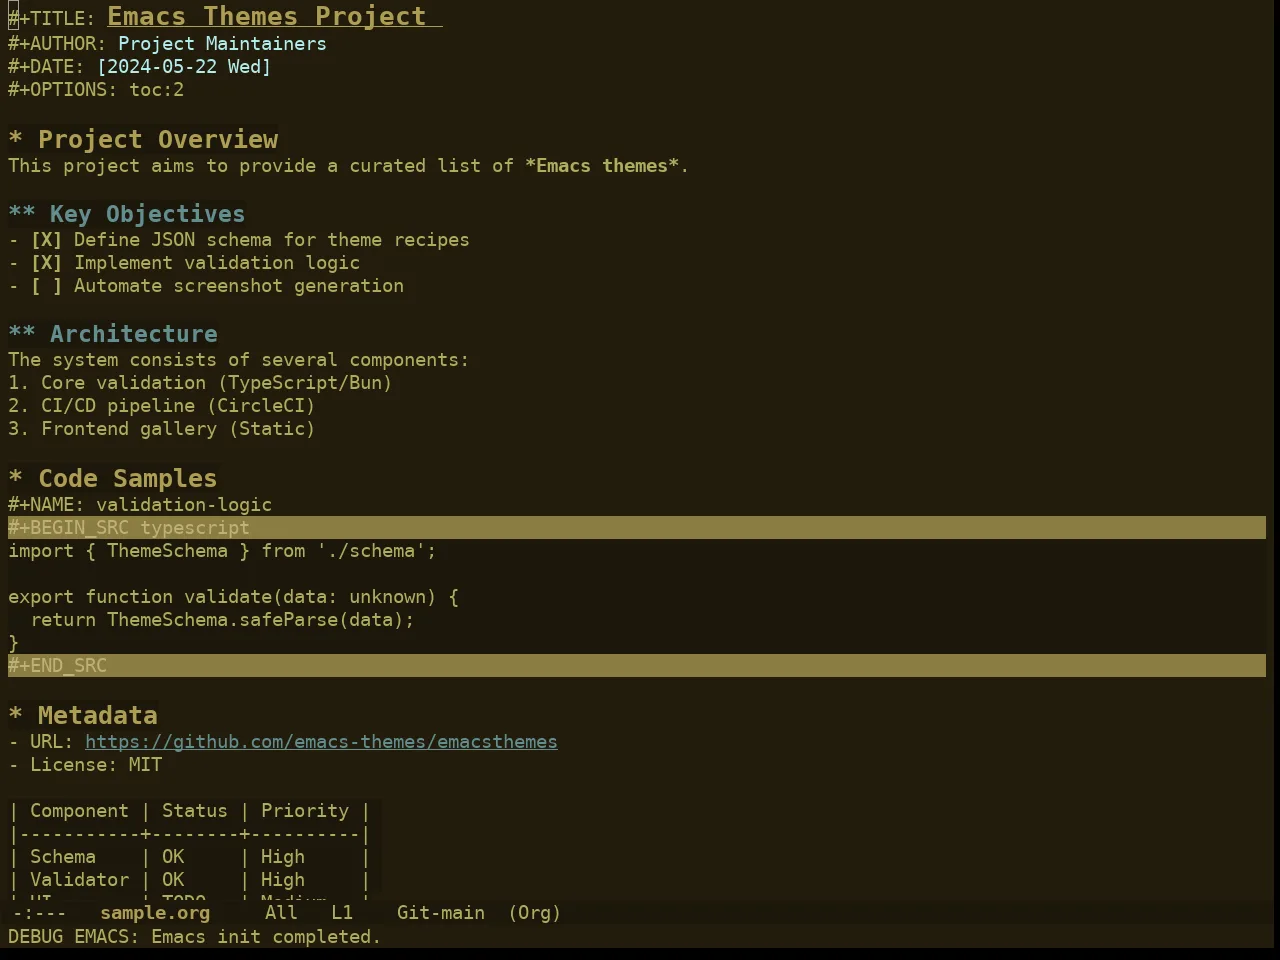Click the L1 line number indicator
This screenshot has height=960, width=1280.
(342, 913)
